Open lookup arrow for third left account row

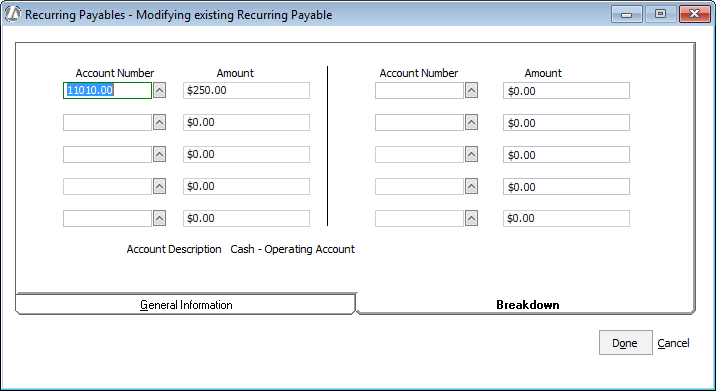(159, 154)
